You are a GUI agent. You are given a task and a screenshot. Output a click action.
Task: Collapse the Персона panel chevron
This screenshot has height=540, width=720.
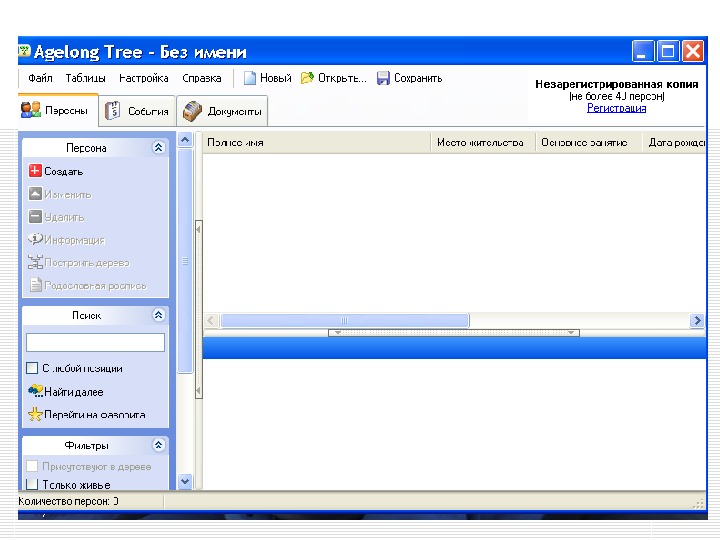click(x=158, y=147)
